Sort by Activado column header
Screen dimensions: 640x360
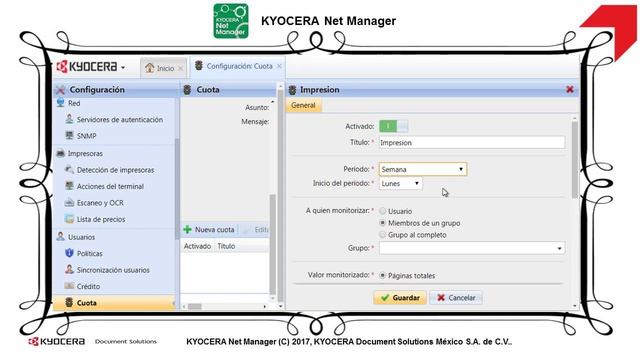pyautogui.click(x=197, y=246)
